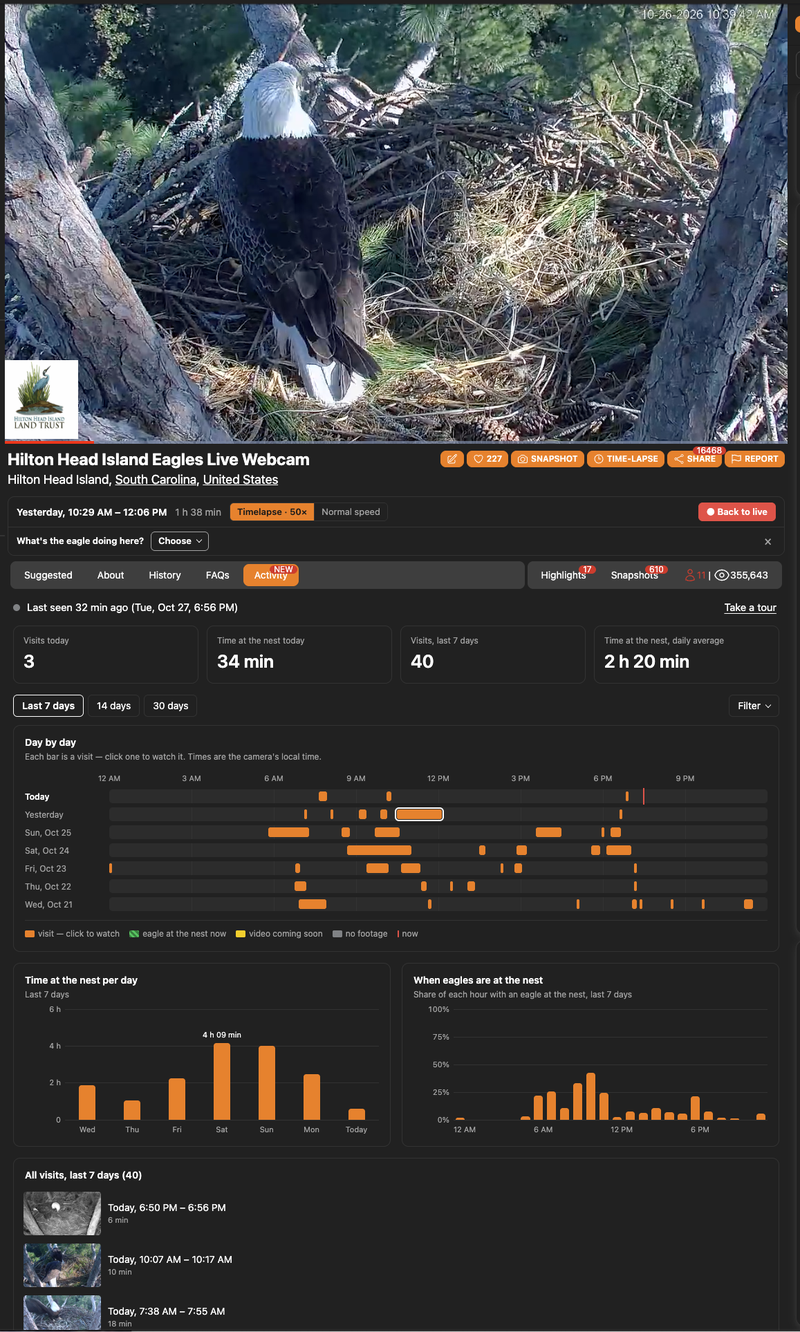The image size is (800, 1332).
Task: Click the video progress bar under the player
Action: click(x=396, y=442)
